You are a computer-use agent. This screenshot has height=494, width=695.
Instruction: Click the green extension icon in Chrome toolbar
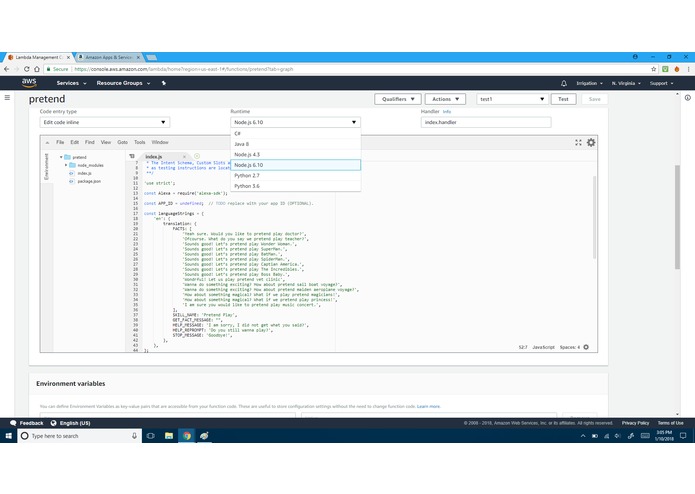[665, 69]
